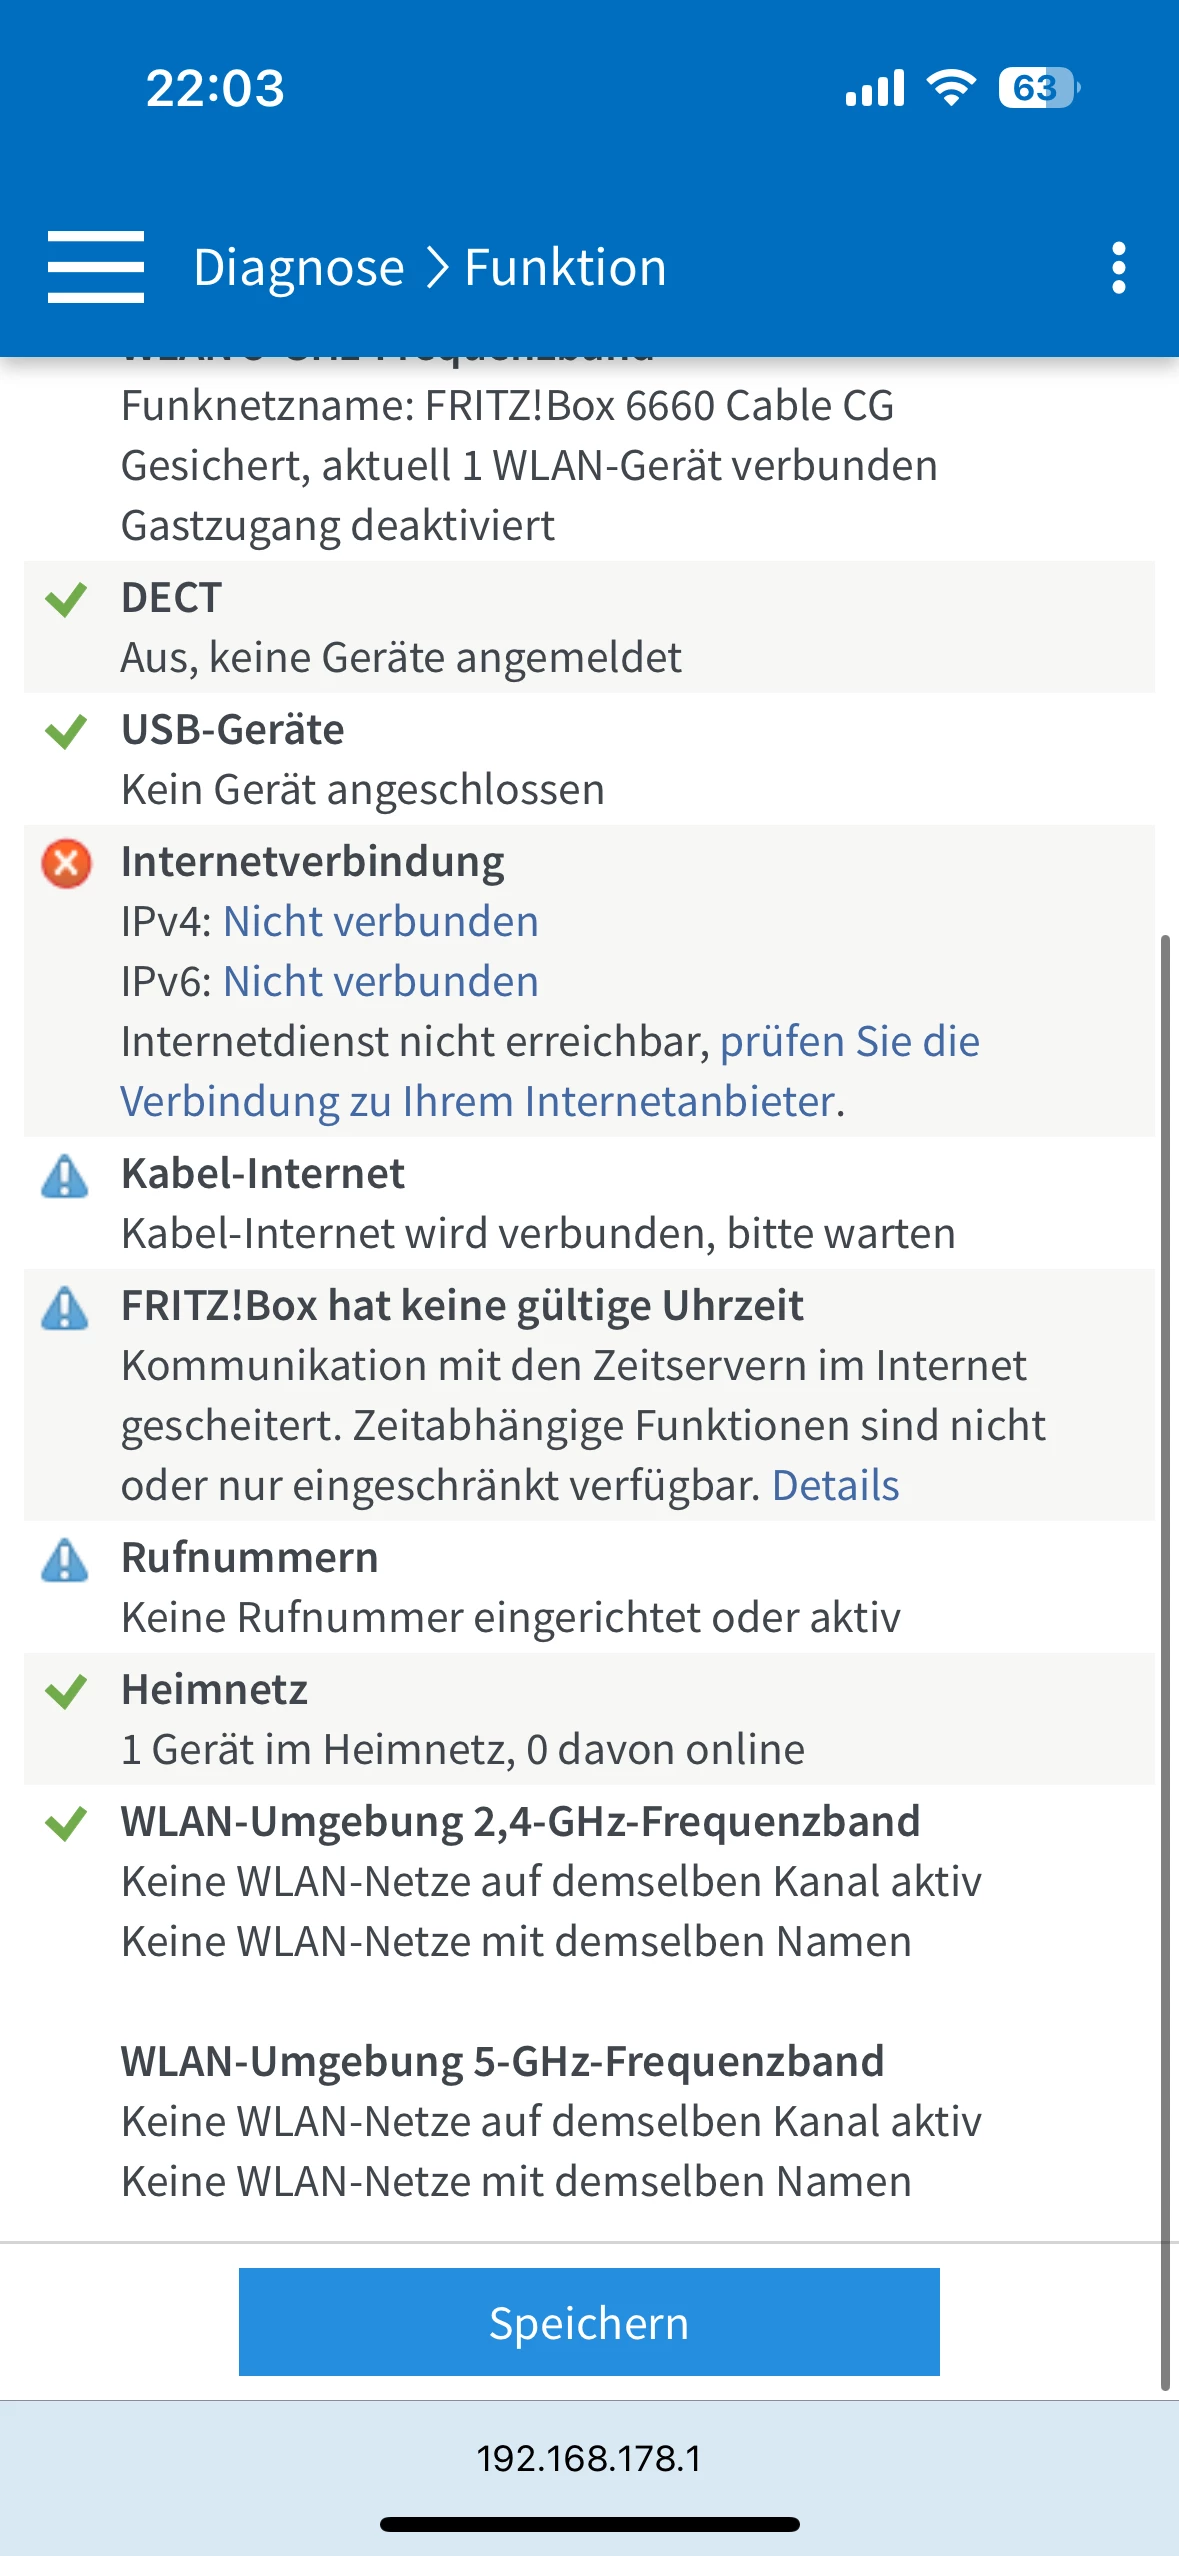Open the three-dot options menu
1179x2556 pixels.
pyautogui.click(x=1118, y=268)
